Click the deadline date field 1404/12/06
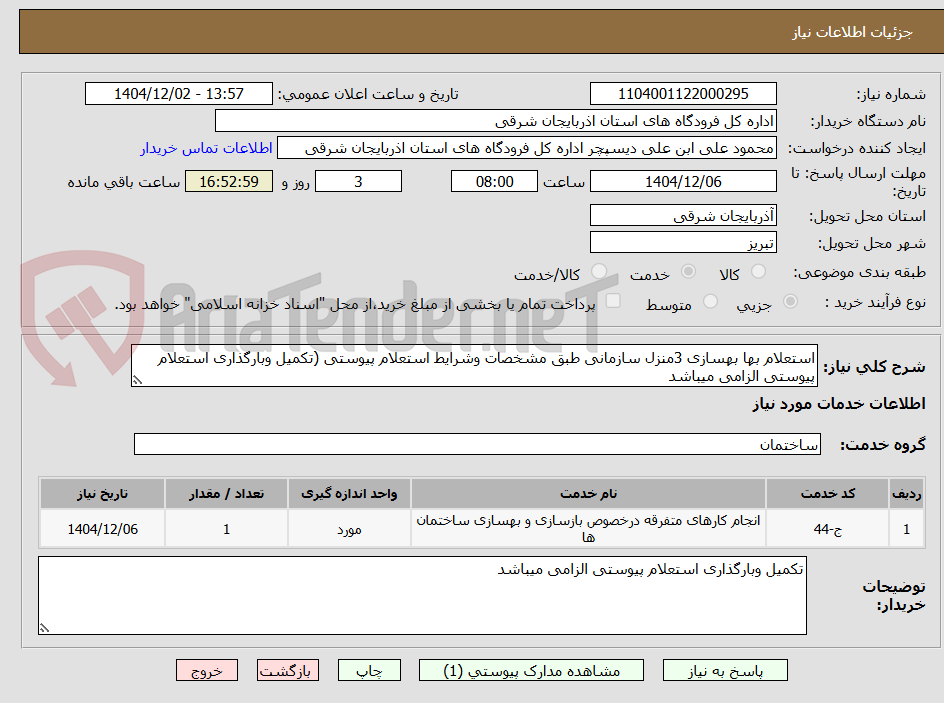This screenshot has width=944, height=703. coord(683,181)
